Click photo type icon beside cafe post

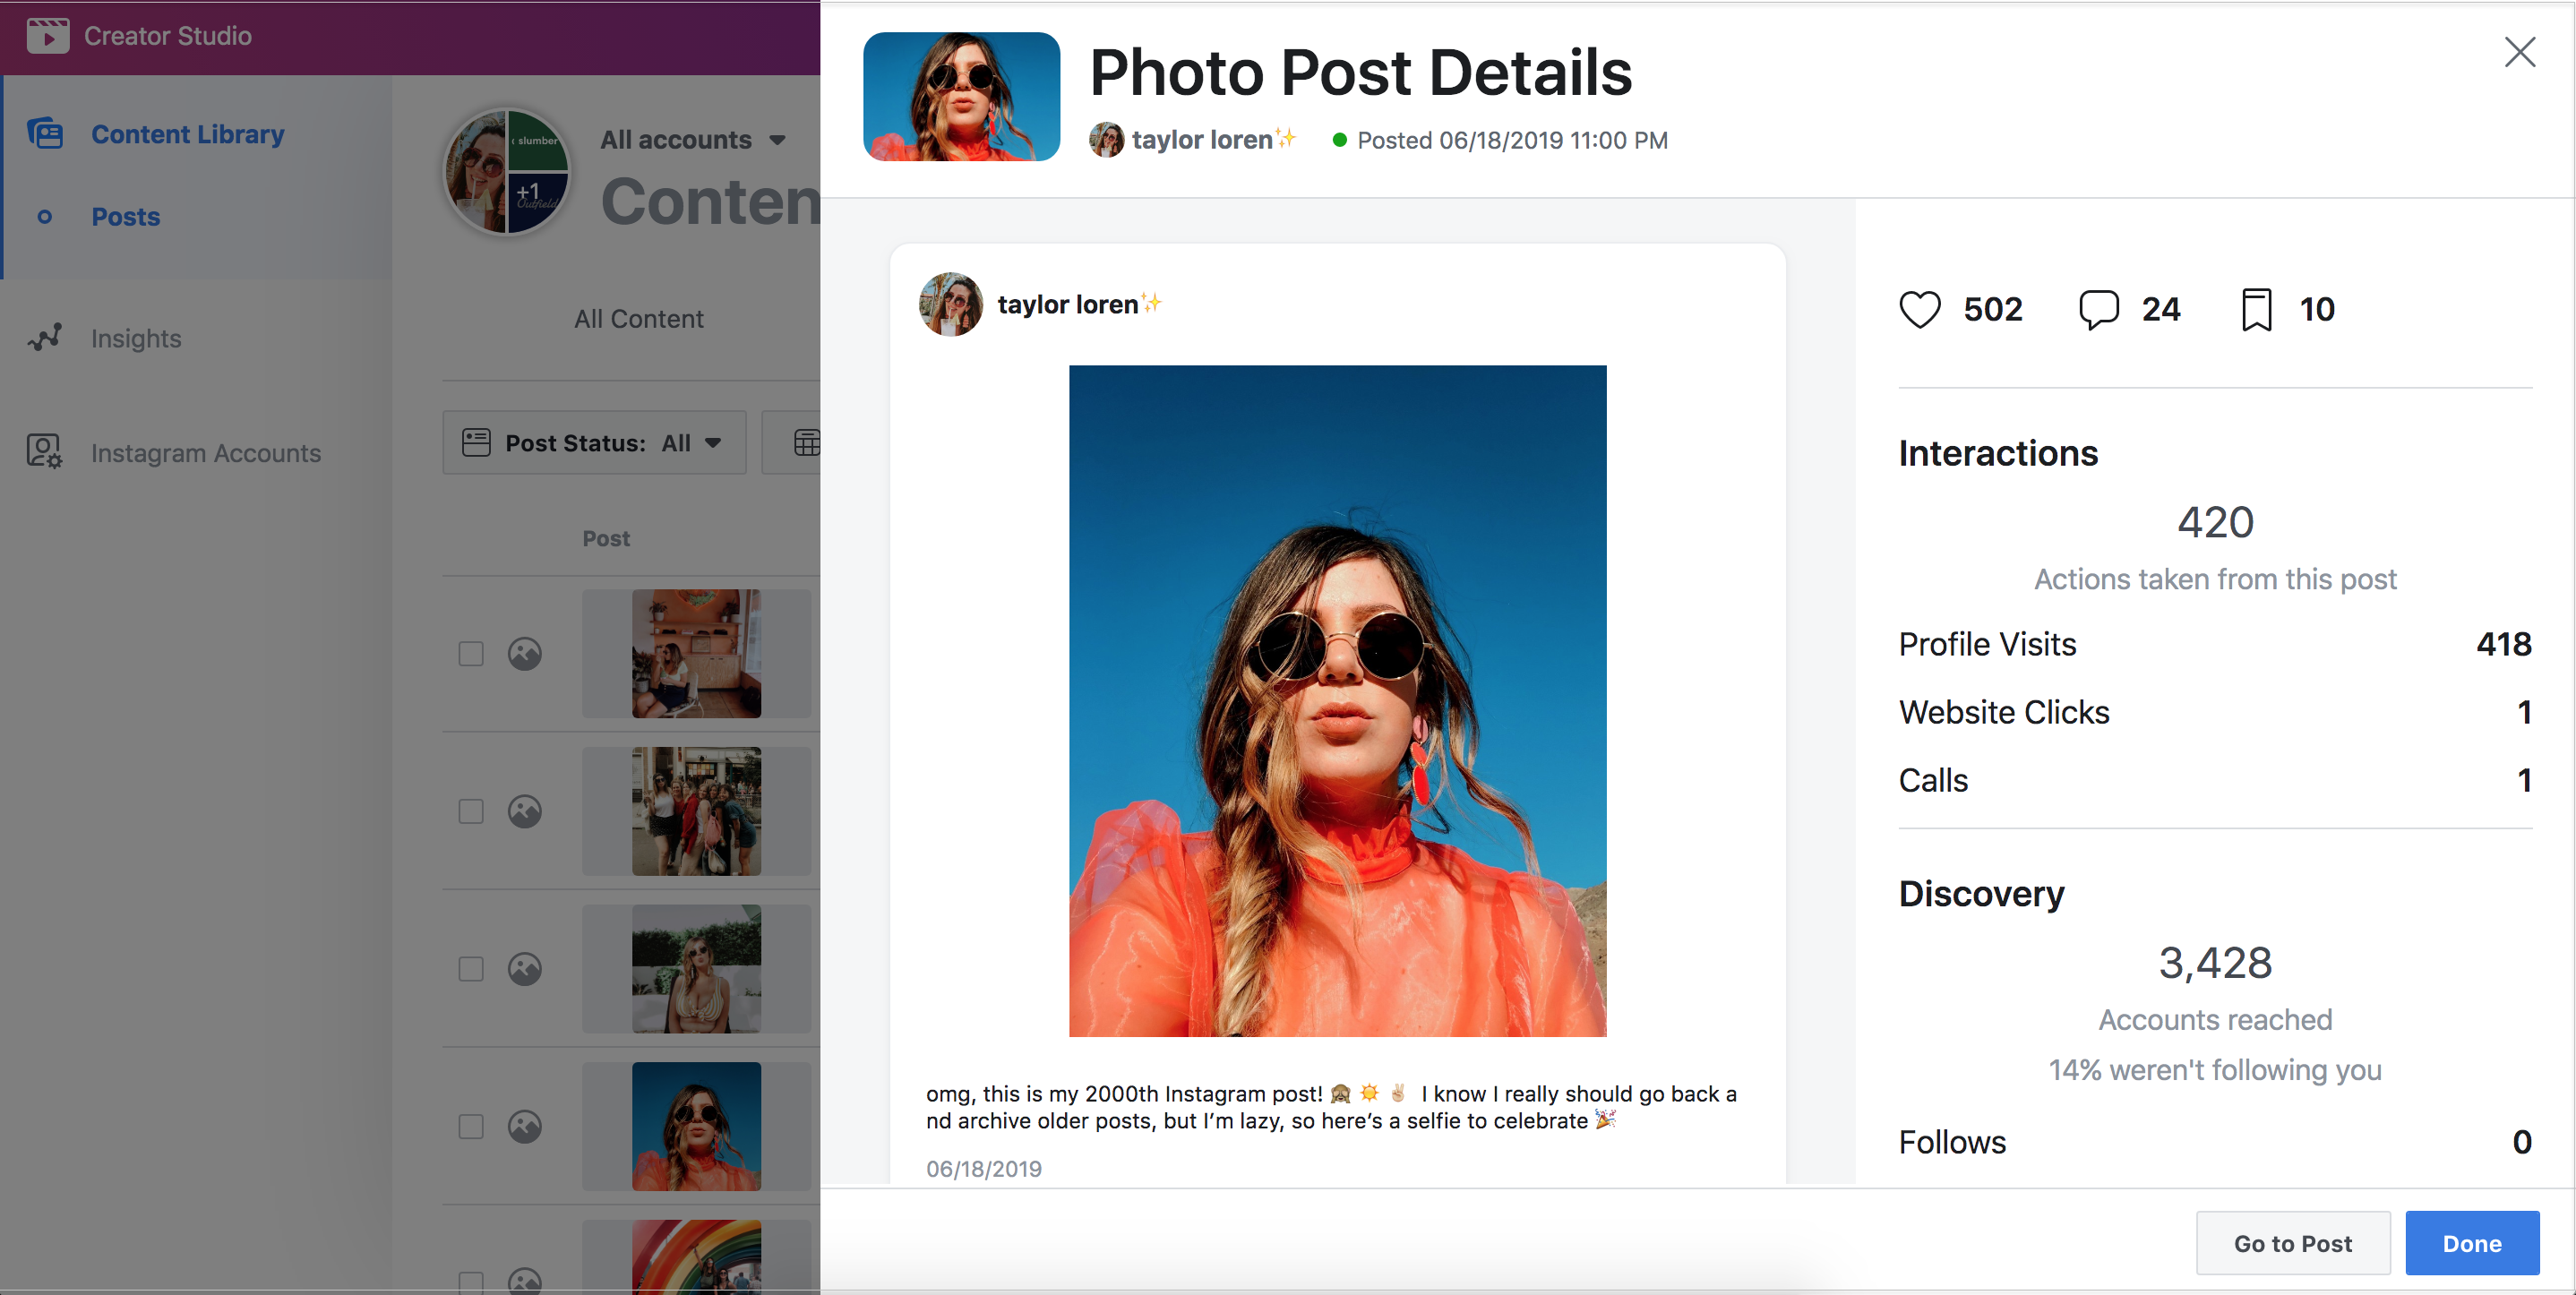pos(524,654)
